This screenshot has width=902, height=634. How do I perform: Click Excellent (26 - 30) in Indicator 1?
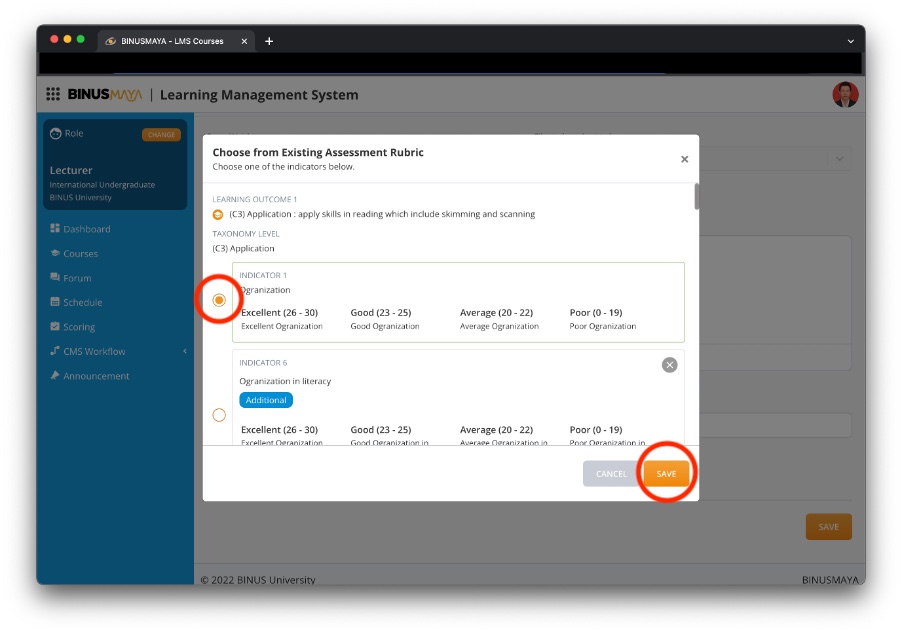tap(280, 312)
